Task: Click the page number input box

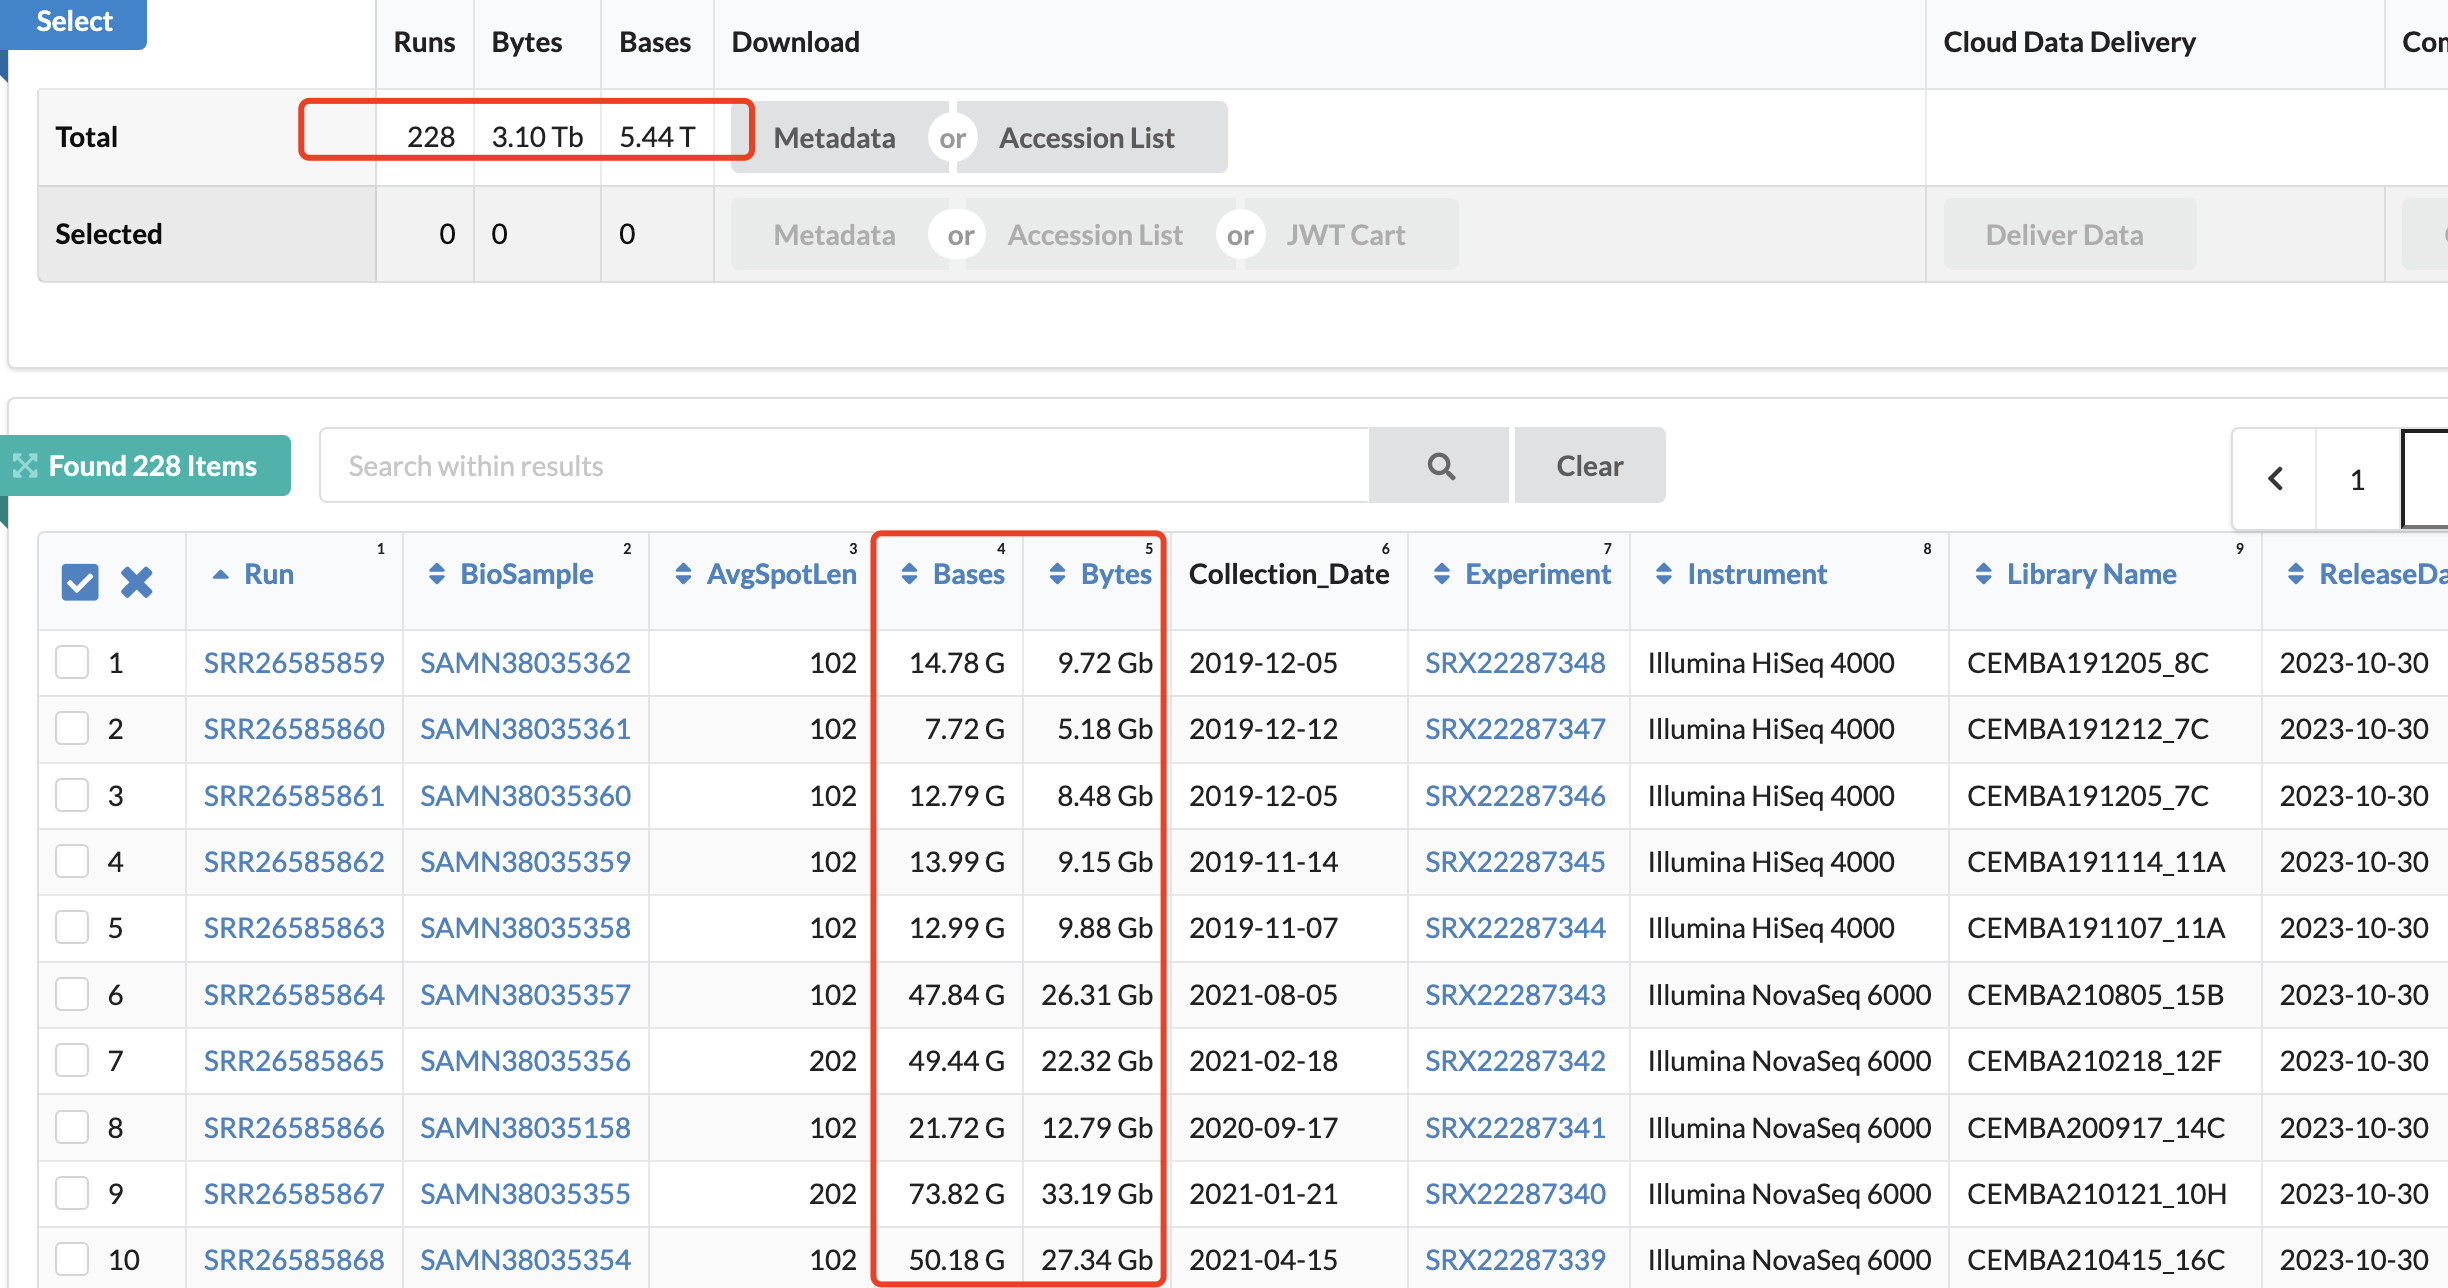Action: pyautogui.click(x=2426, y=479)
